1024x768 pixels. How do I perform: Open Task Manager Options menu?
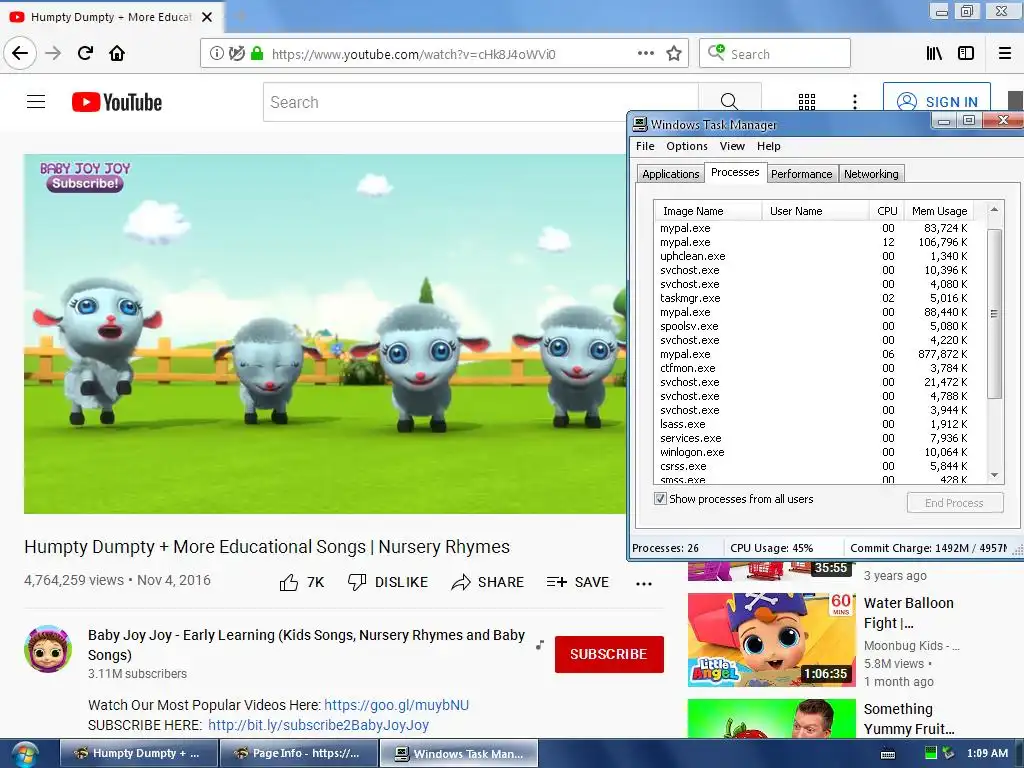[687, 146]
